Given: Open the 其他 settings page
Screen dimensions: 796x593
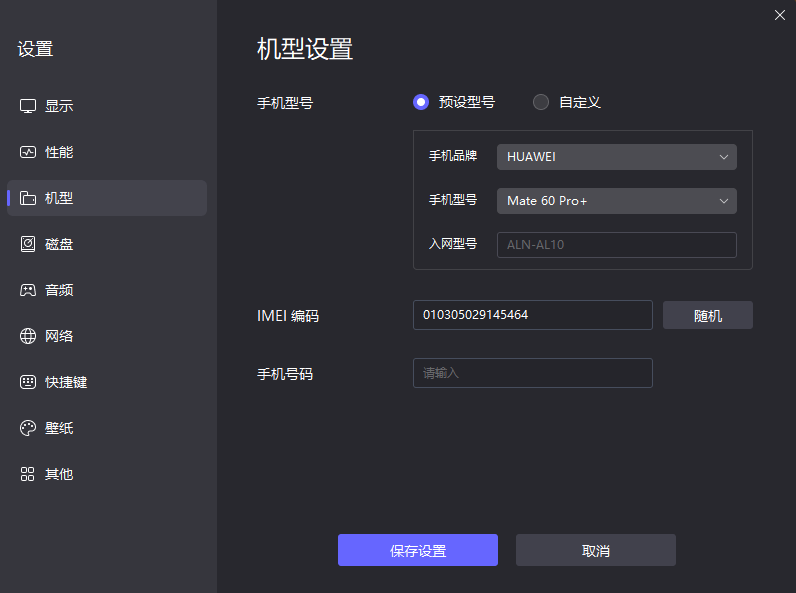Looking at the screenshot, I should pyautogui.click(x=107, y=474).
